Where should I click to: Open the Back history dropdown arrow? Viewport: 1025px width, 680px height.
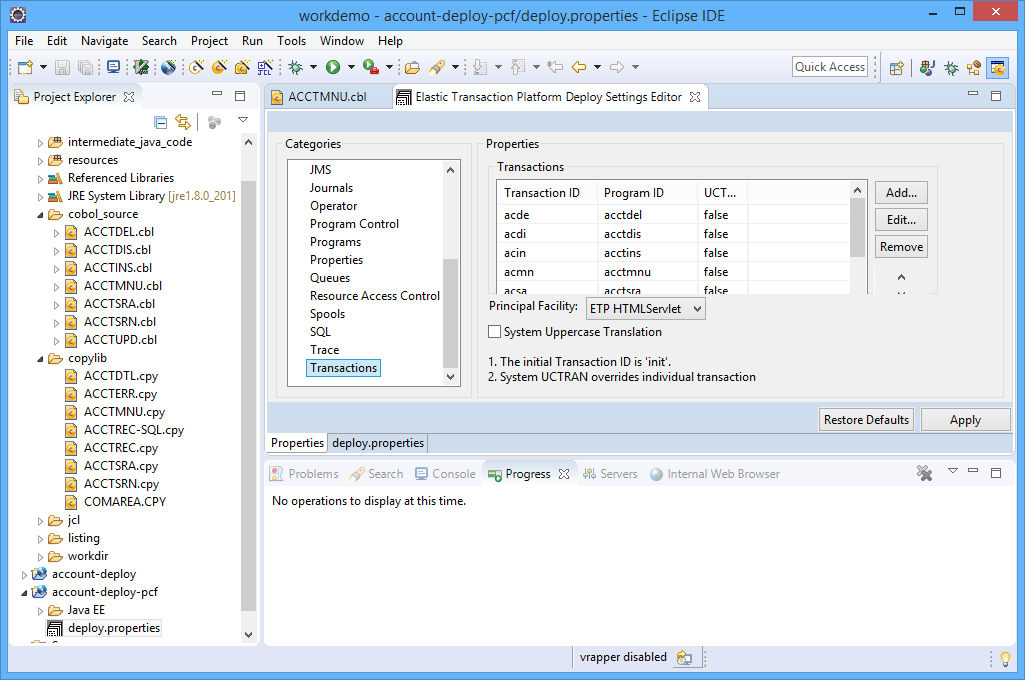pos(597,67)
